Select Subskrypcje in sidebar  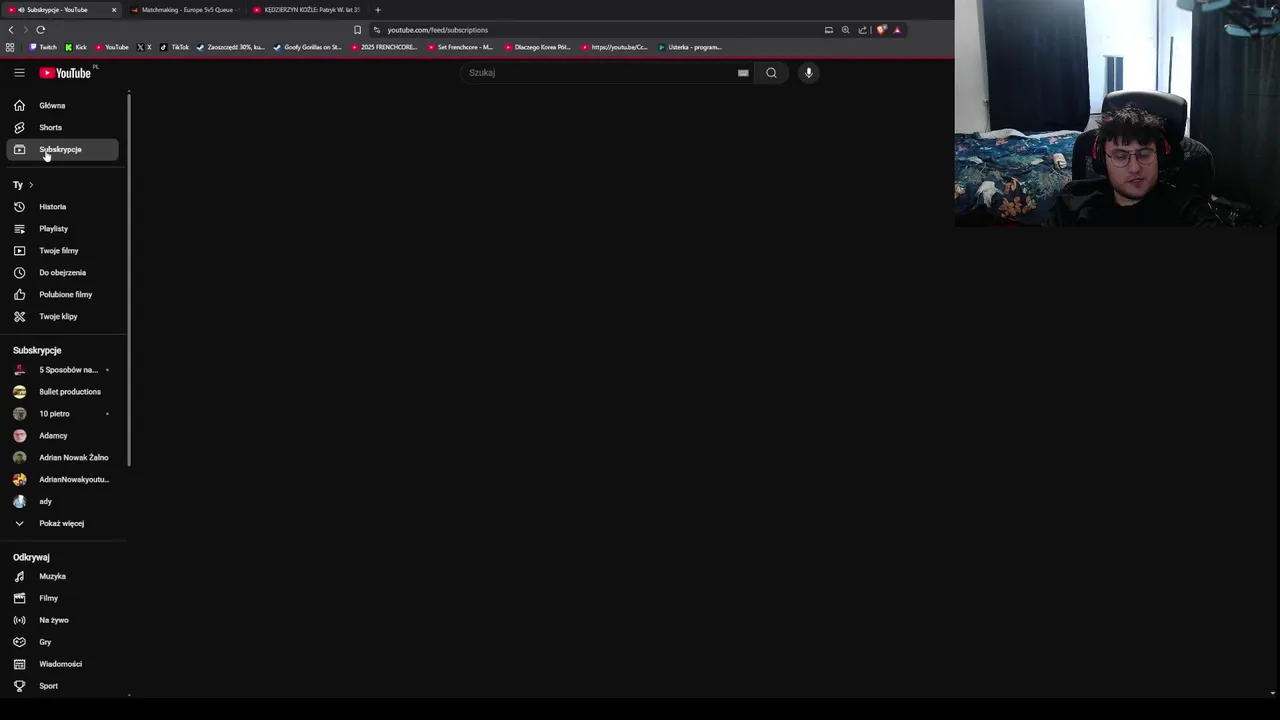click(x=62, y=149)
